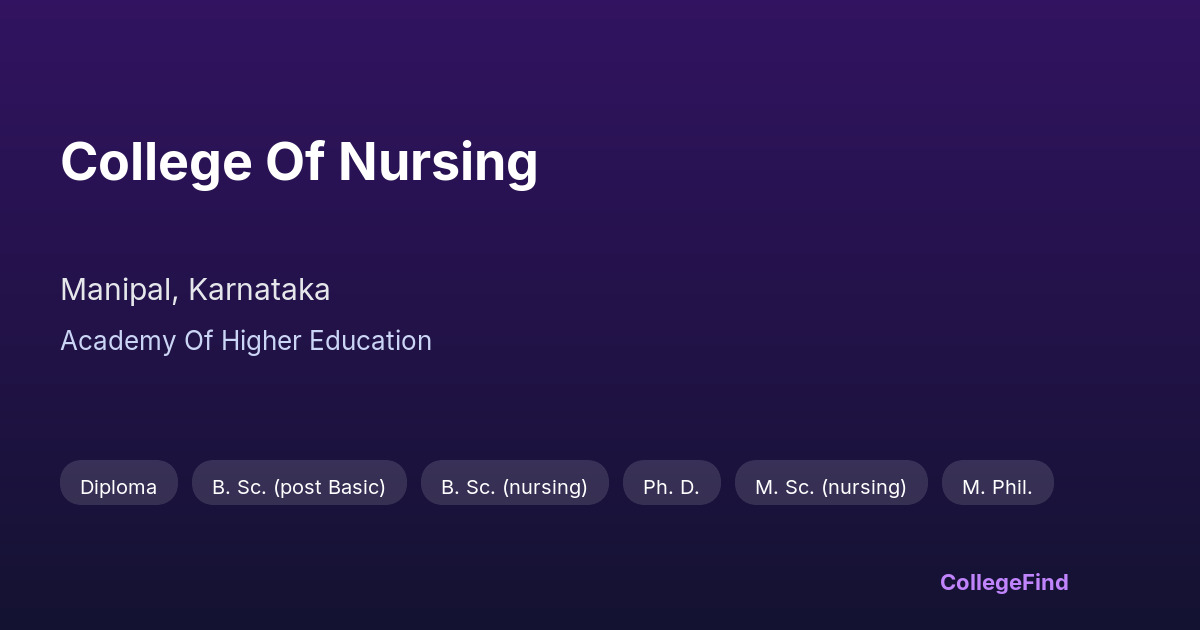Click the Manipal, Karnataka location text

pyautogui.click(x=195, y=290)
